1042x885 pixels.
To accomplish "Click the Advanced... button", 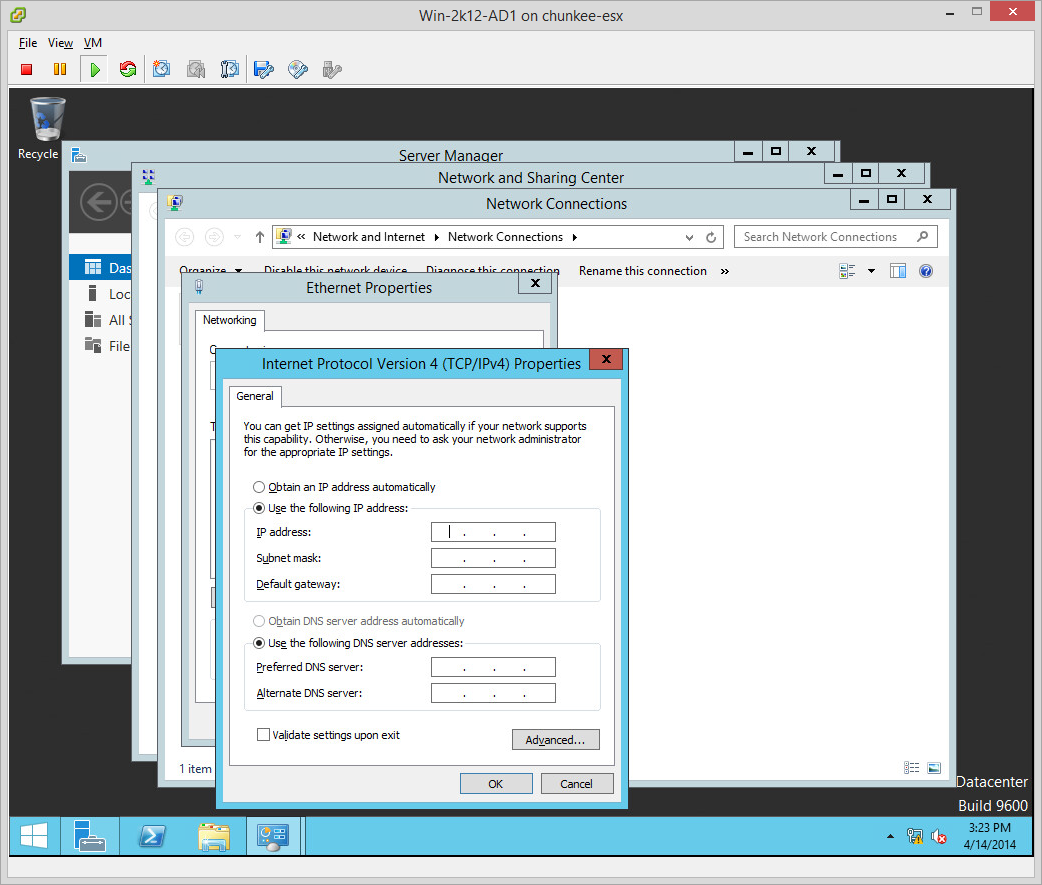I will click(x=555, y=740).
